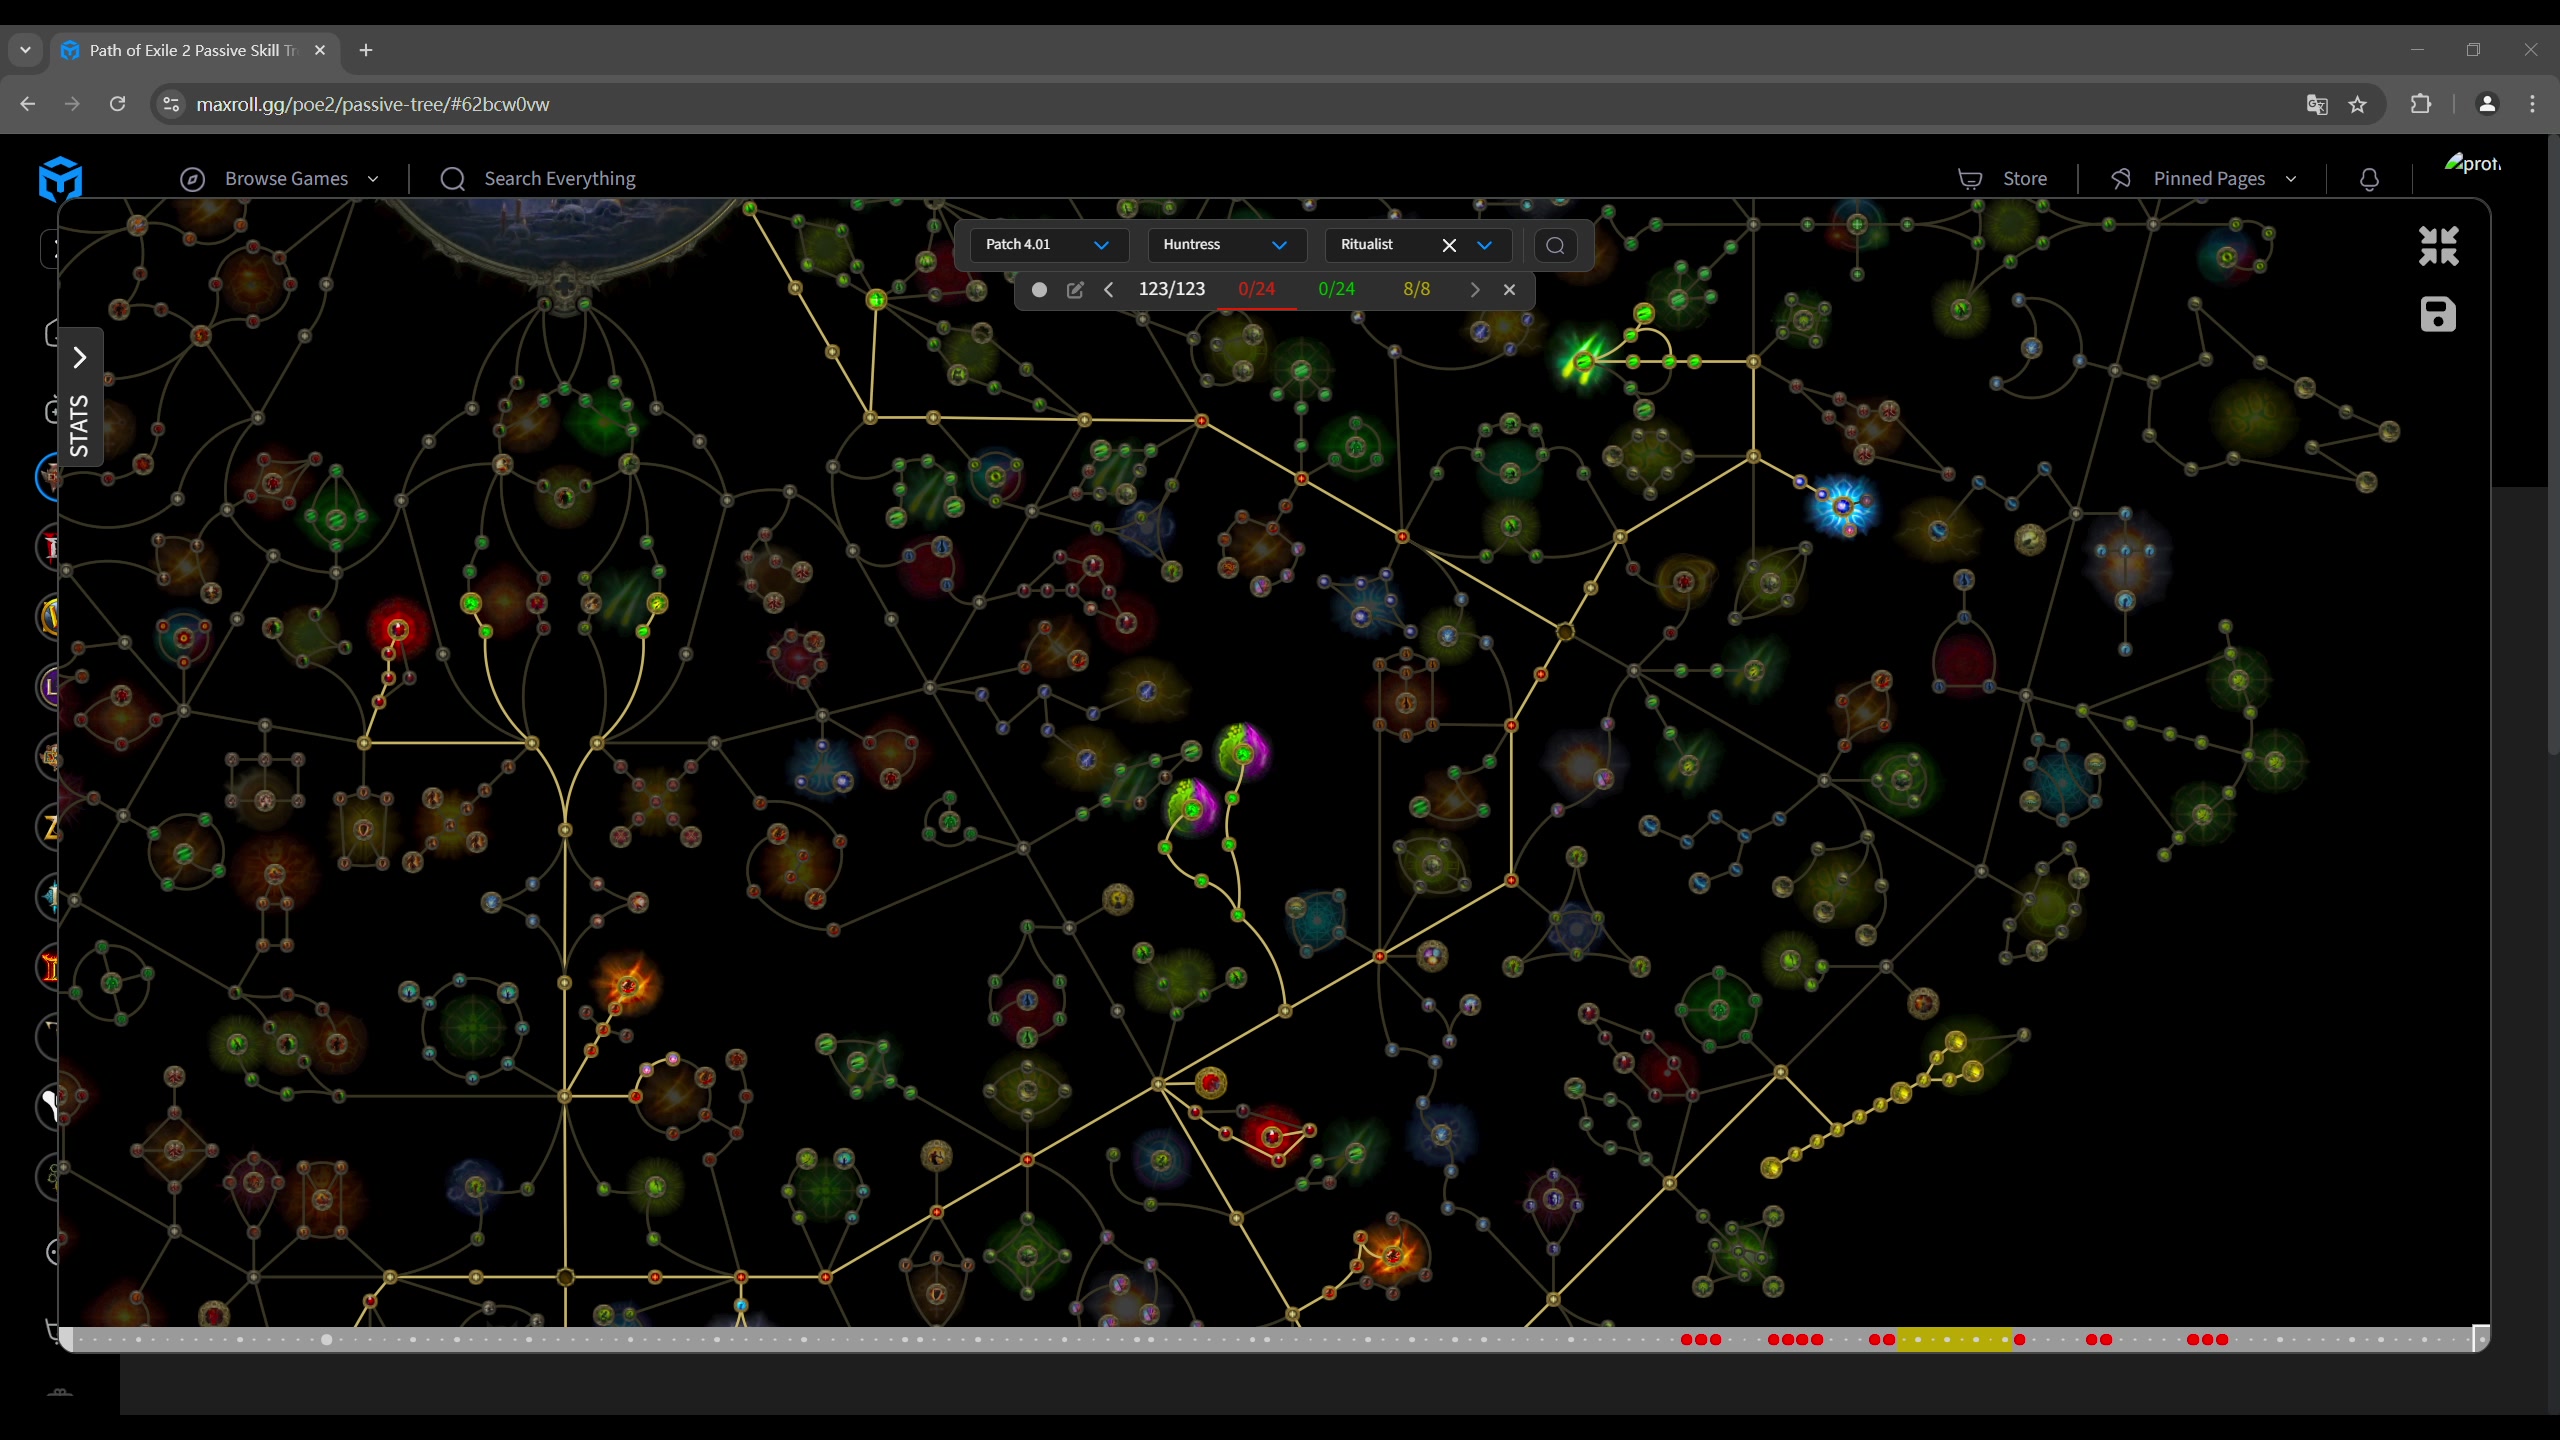The image size is (2560, 1440).
Task: Expand the STATS side panel
Action: pos(80,397)
